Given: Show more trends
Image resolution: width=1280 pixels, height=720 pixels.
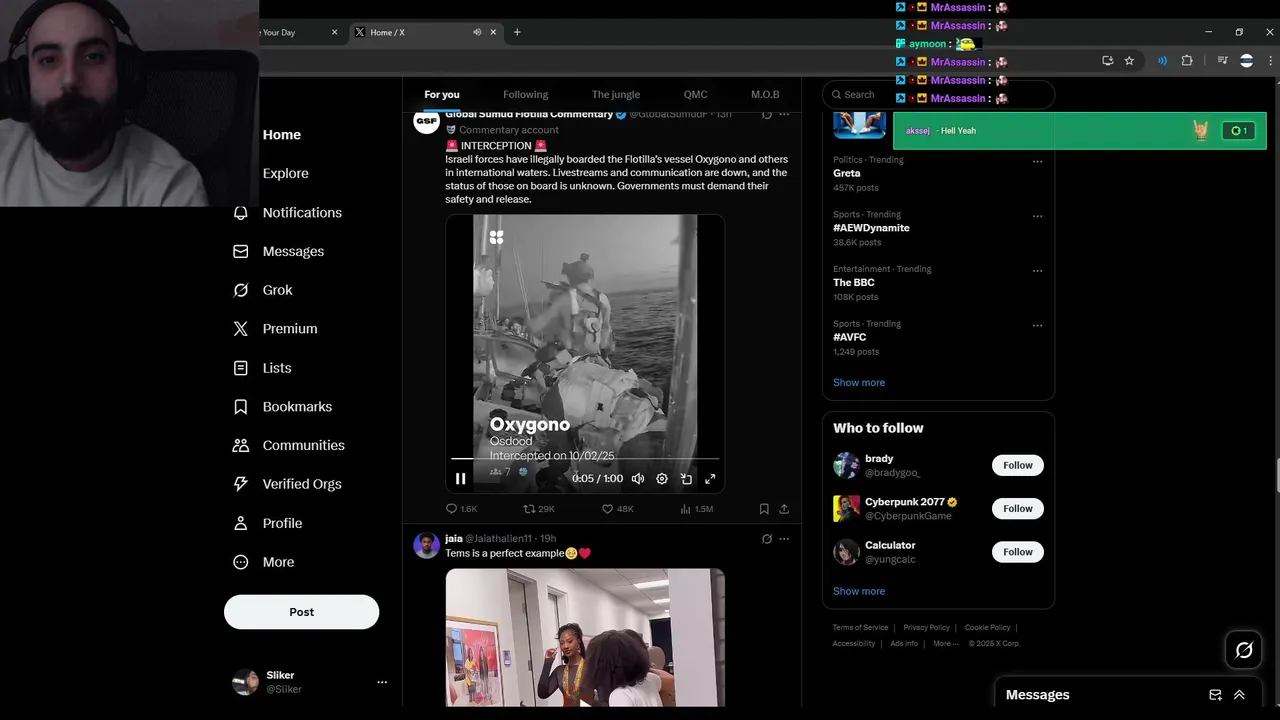Looking at the screenshot, I should click(859, 383).
